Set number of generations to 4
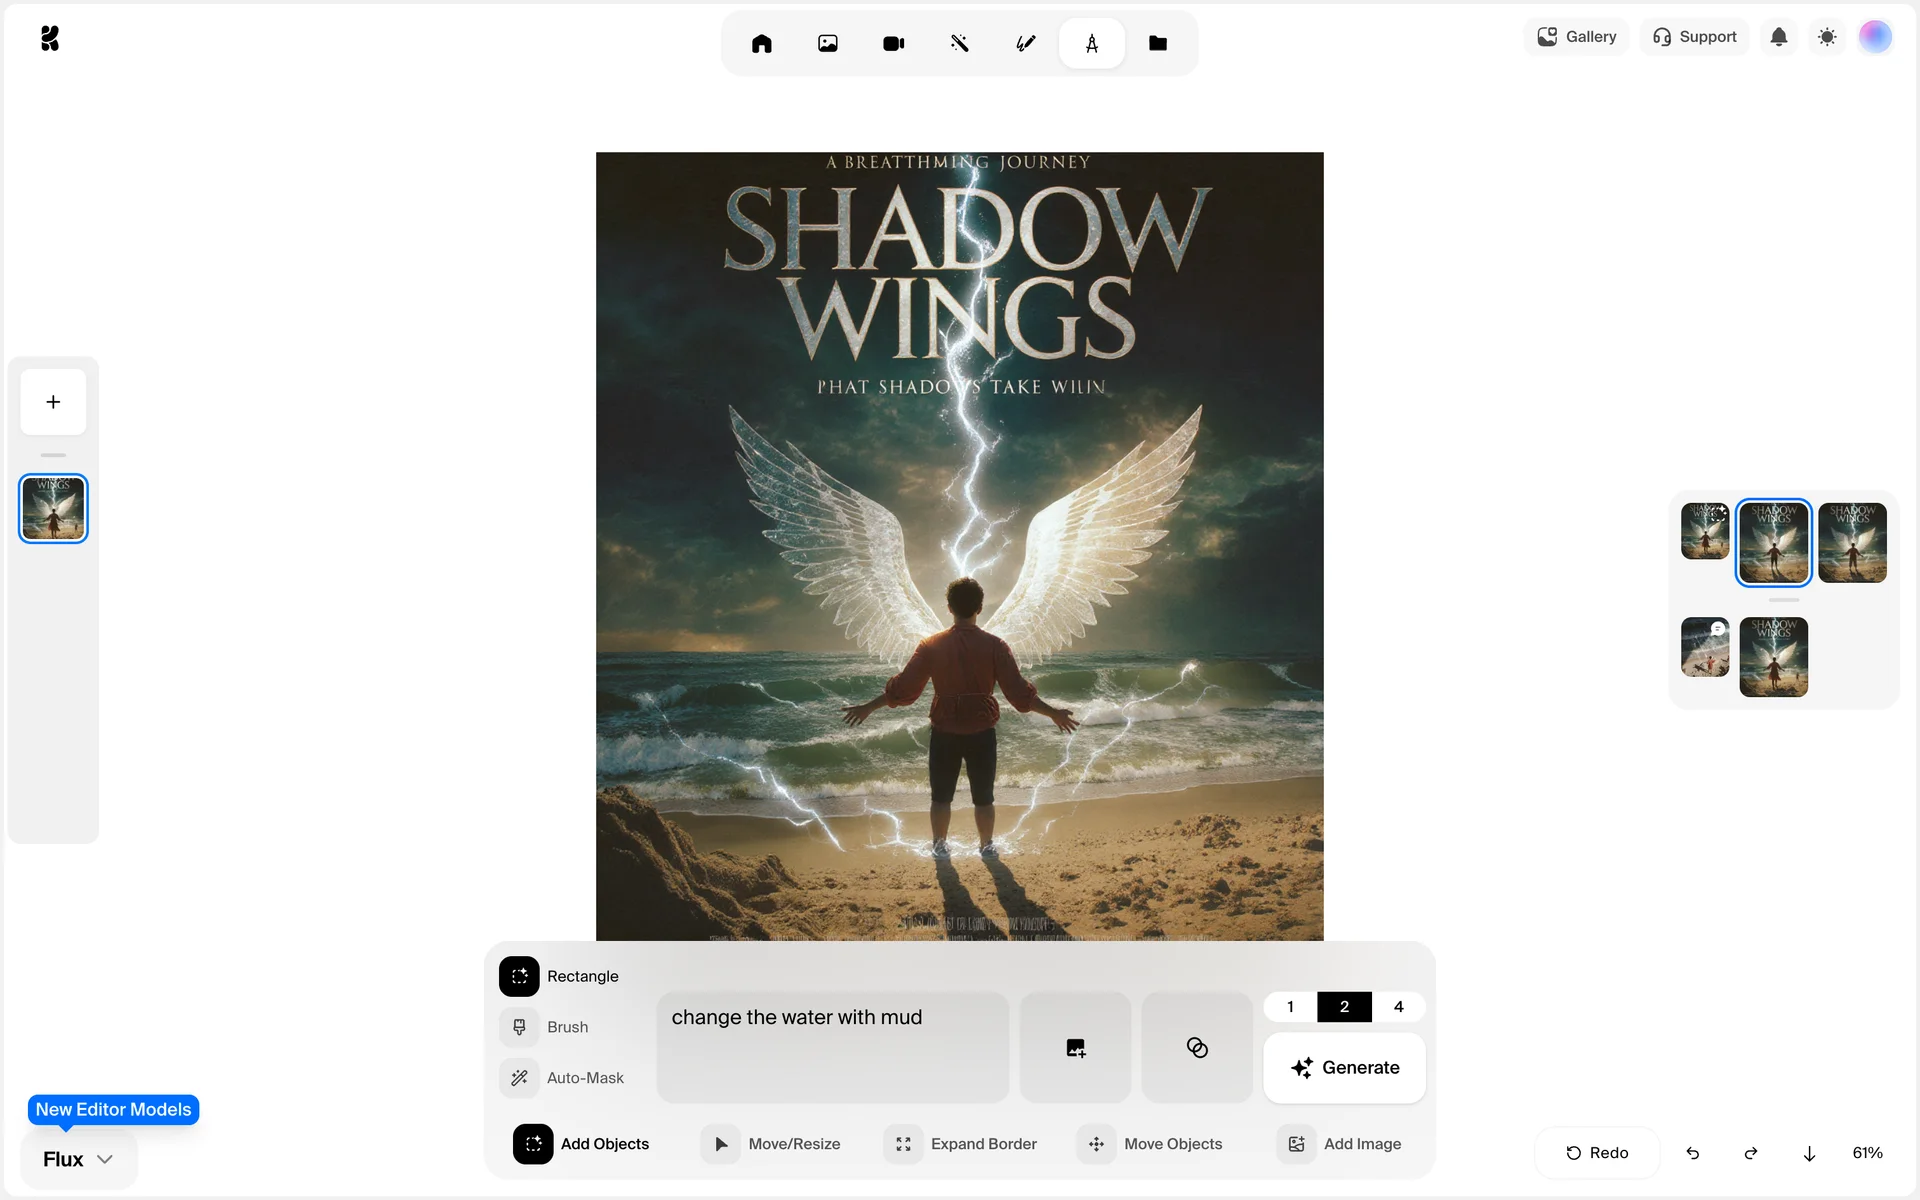Image resolution: width=1920 pixels, height=1200 pixels. click(1398, 1007)
